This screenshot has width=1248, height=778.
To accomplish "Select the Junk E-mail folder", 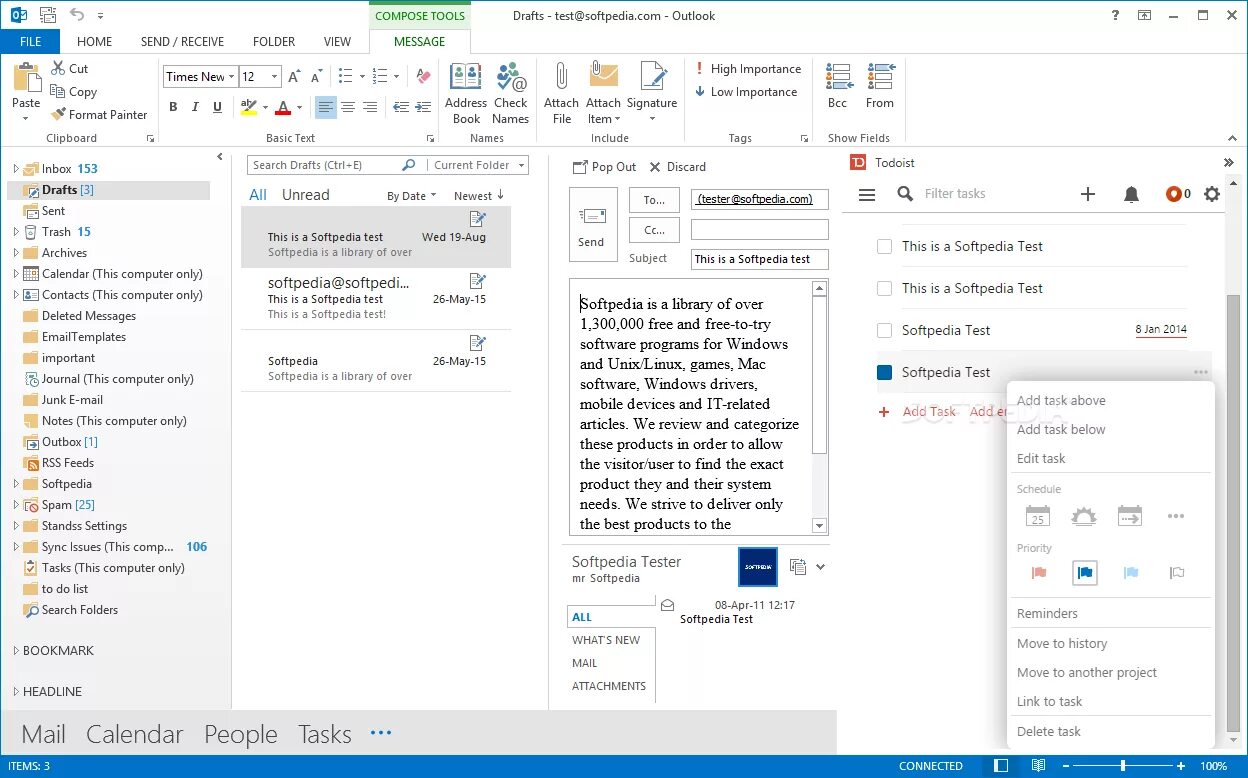I will pyautogui.click(x=72, y=400).
